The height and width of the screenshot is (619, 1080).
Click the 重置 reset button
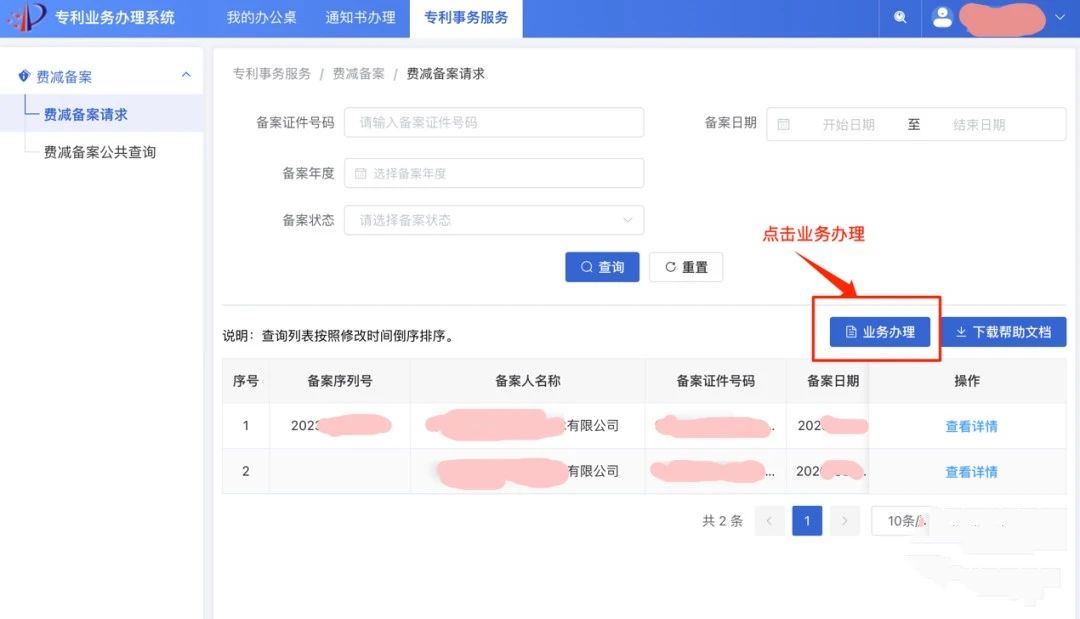point(686,267)
